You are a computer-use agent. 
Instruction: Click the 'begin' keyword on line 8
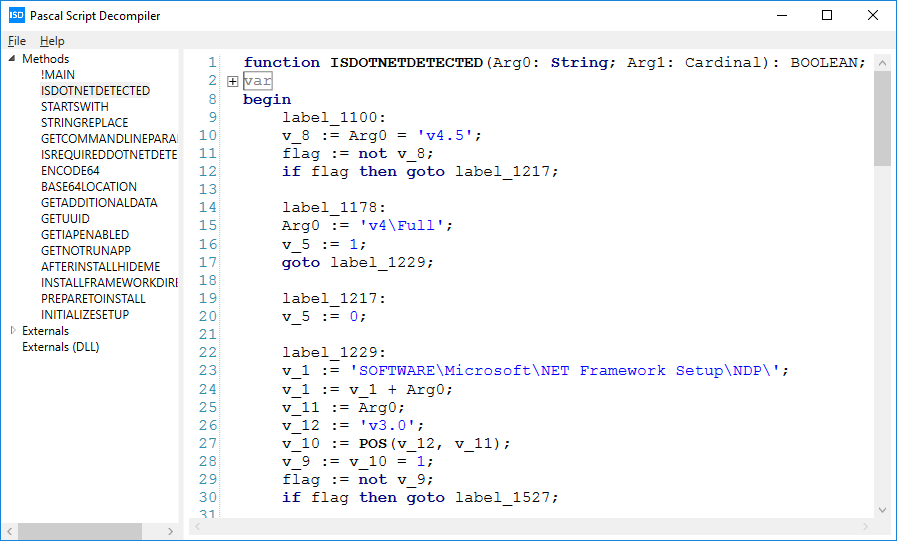coord(267,100)
